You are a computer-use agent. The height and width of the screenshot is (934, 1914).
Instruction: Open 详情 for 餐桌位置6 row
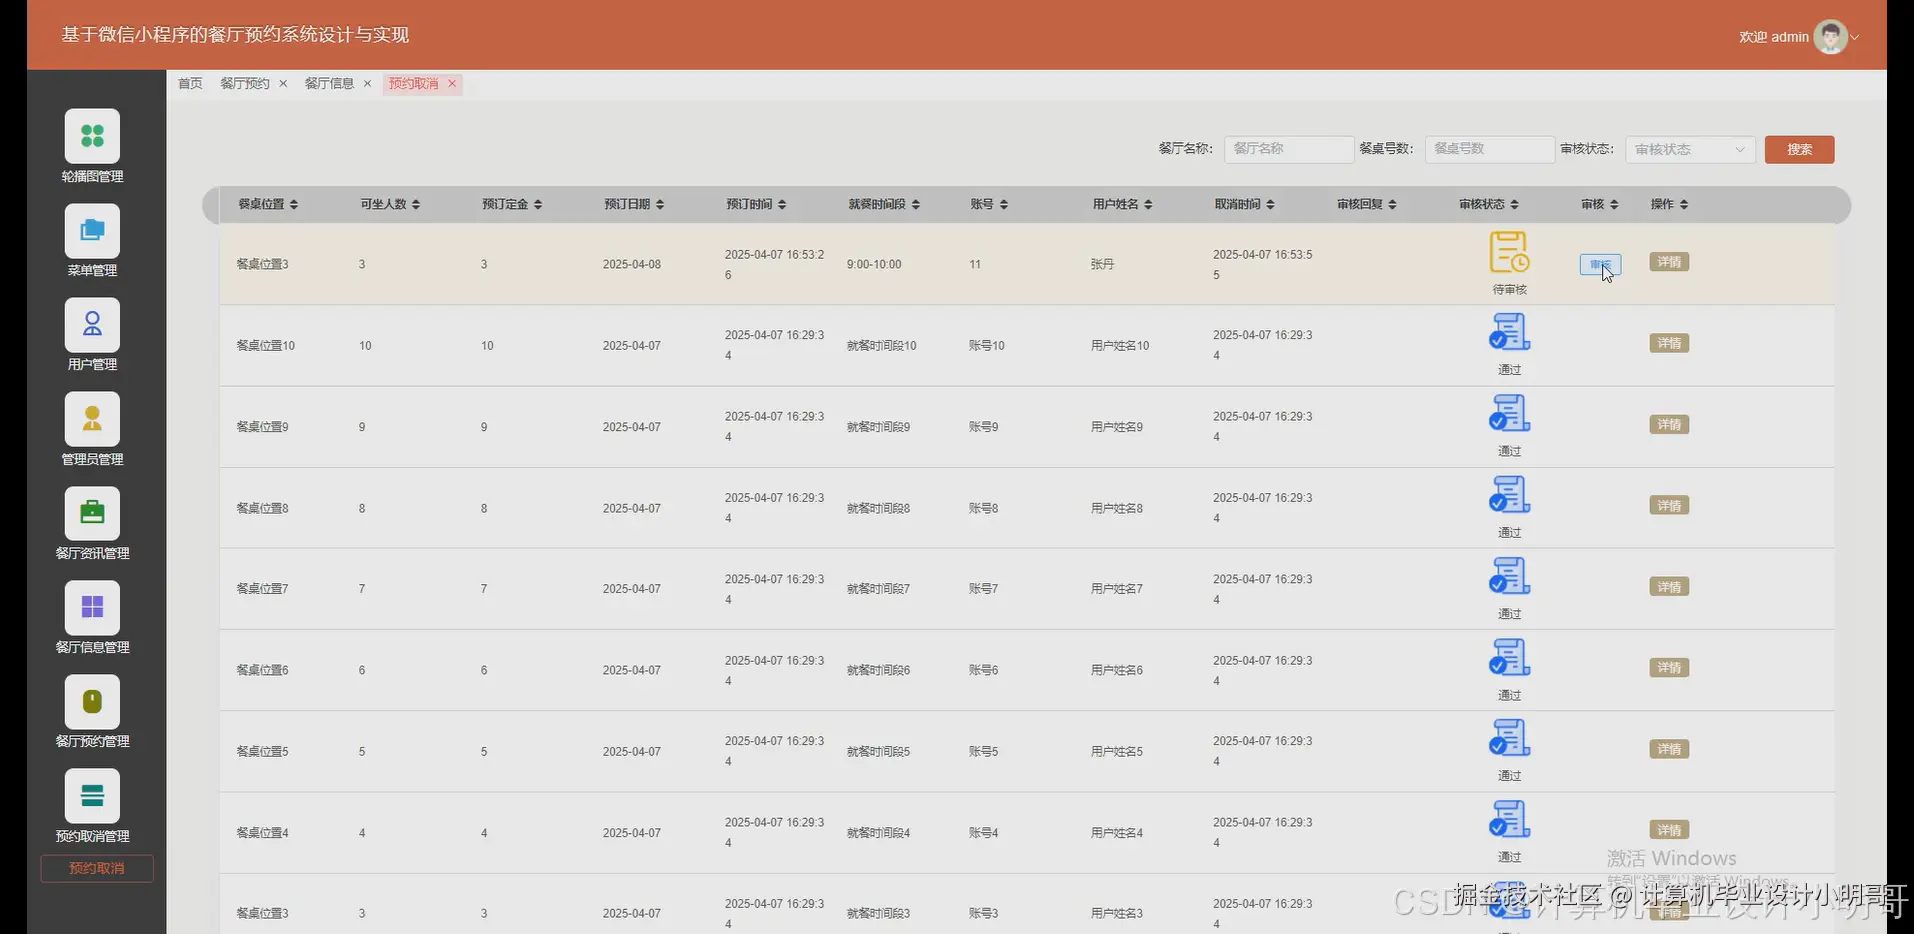point(1669,667)
